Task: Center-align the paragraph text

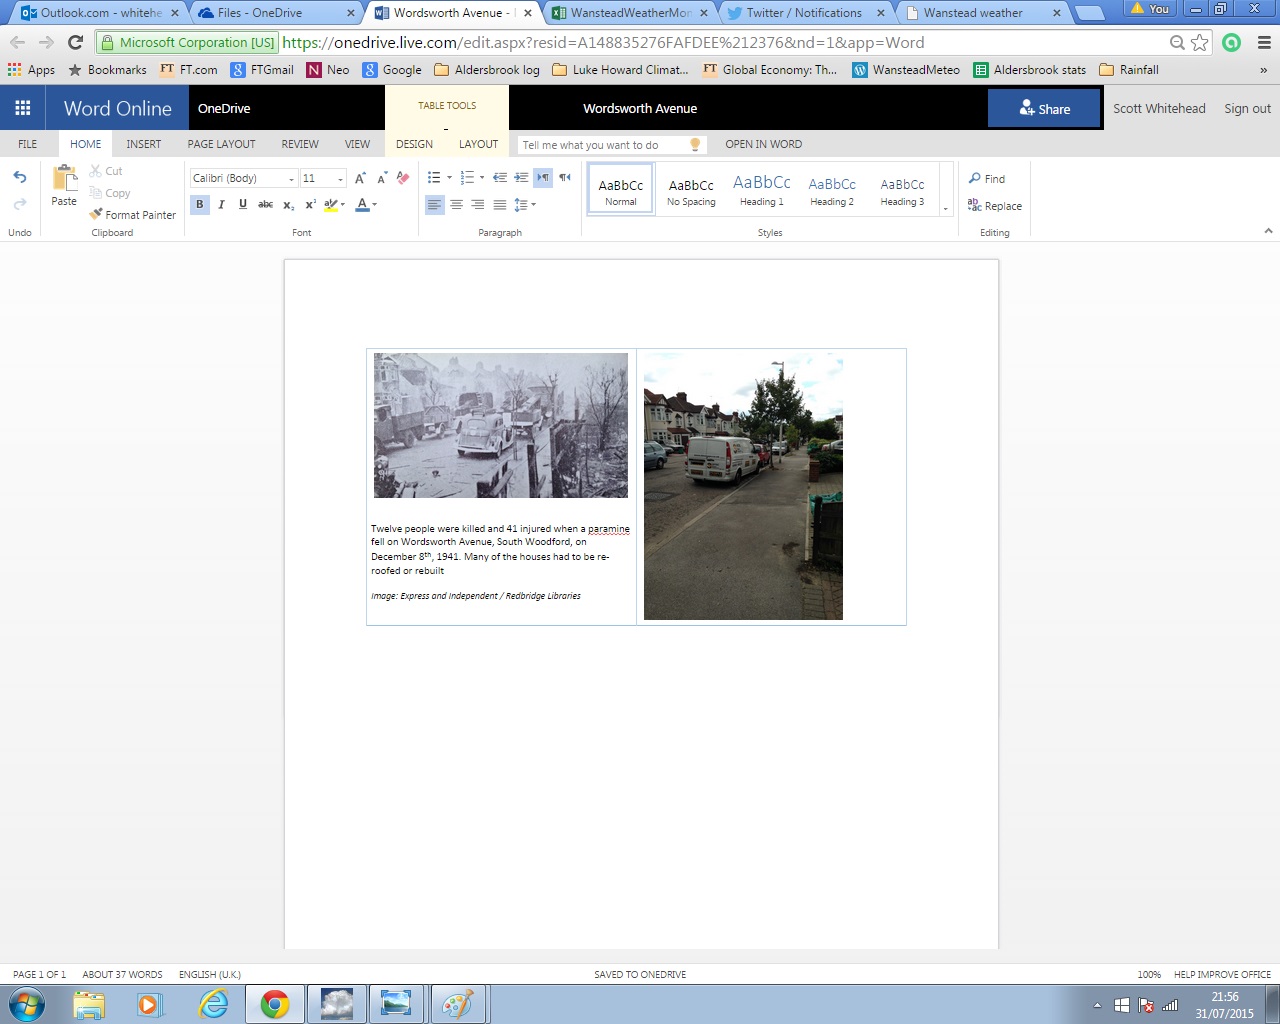Action: [456, 205]
